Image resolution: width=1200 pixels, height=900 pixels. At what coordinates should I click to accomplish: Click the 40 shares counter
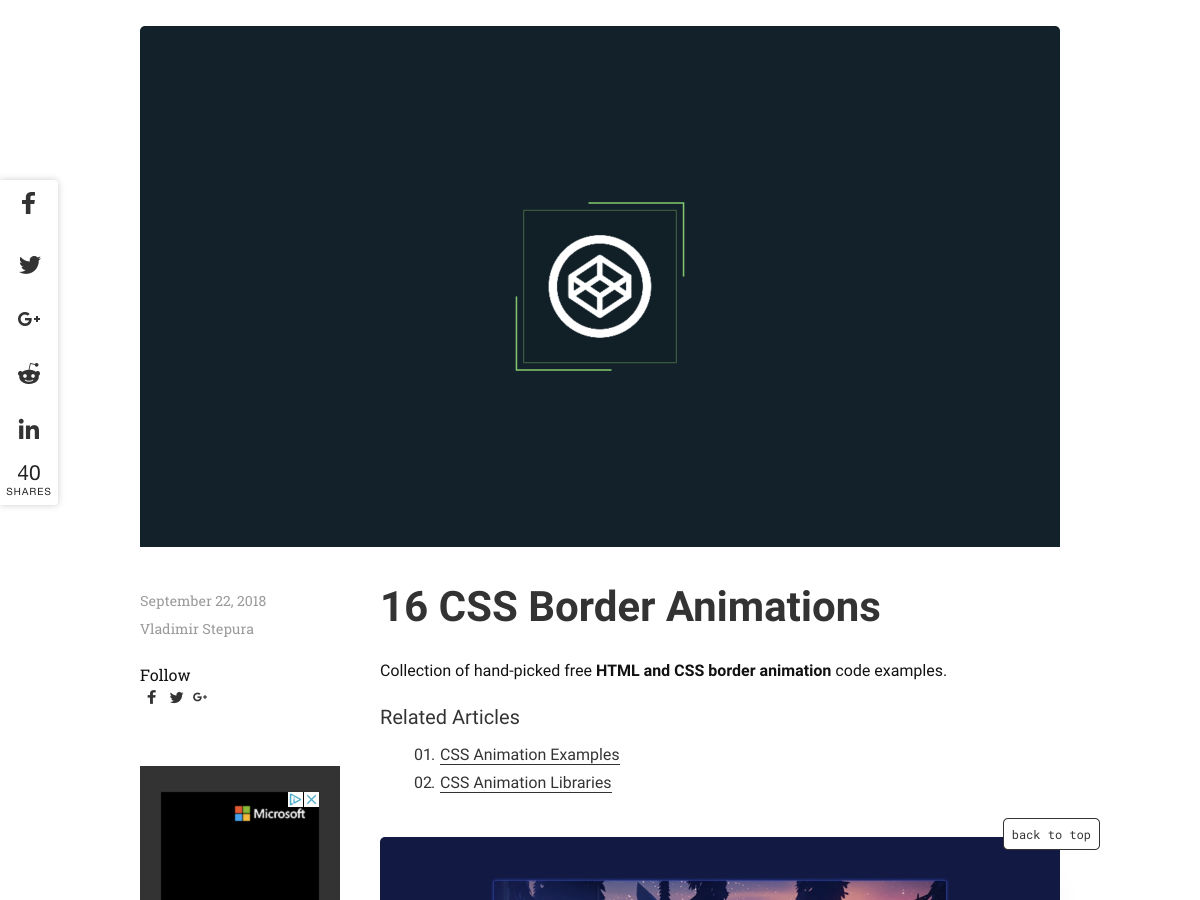point(29,479)
